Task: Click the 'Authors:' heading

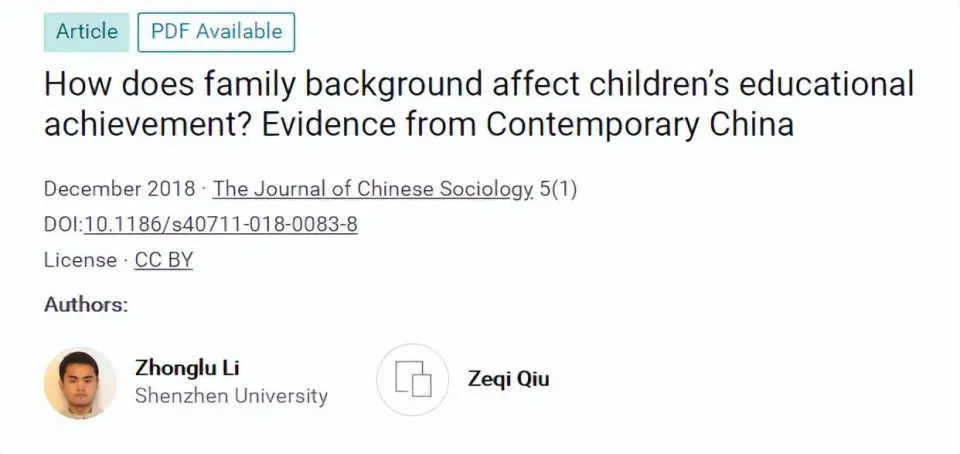Action: 86,305
